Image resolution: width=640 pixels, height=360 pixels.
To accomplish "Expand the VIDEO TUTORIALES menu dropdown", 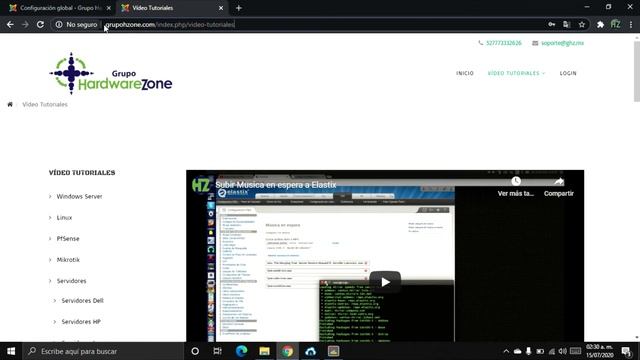I will 516,73.
